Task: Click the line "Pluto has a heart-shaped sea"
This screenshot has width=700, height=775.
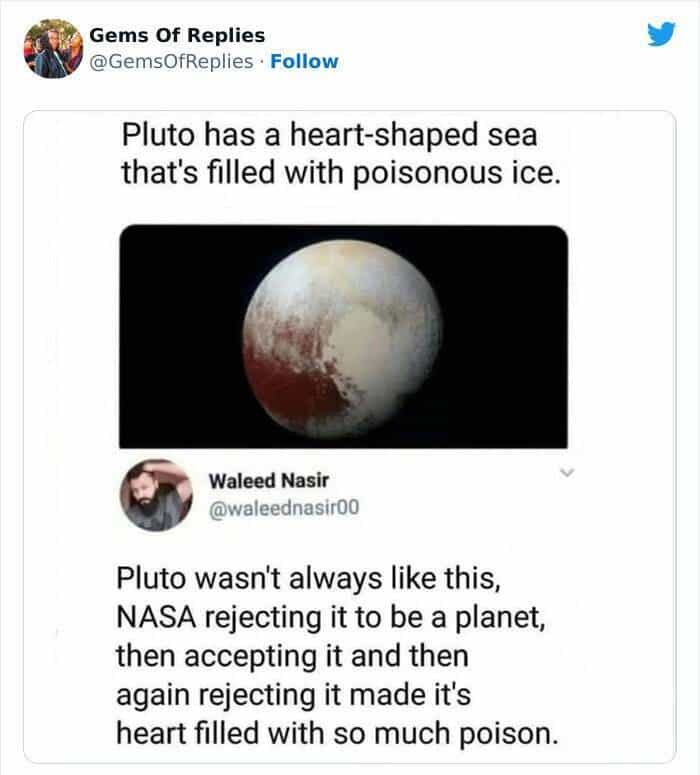Action: (x=330, y=135)
